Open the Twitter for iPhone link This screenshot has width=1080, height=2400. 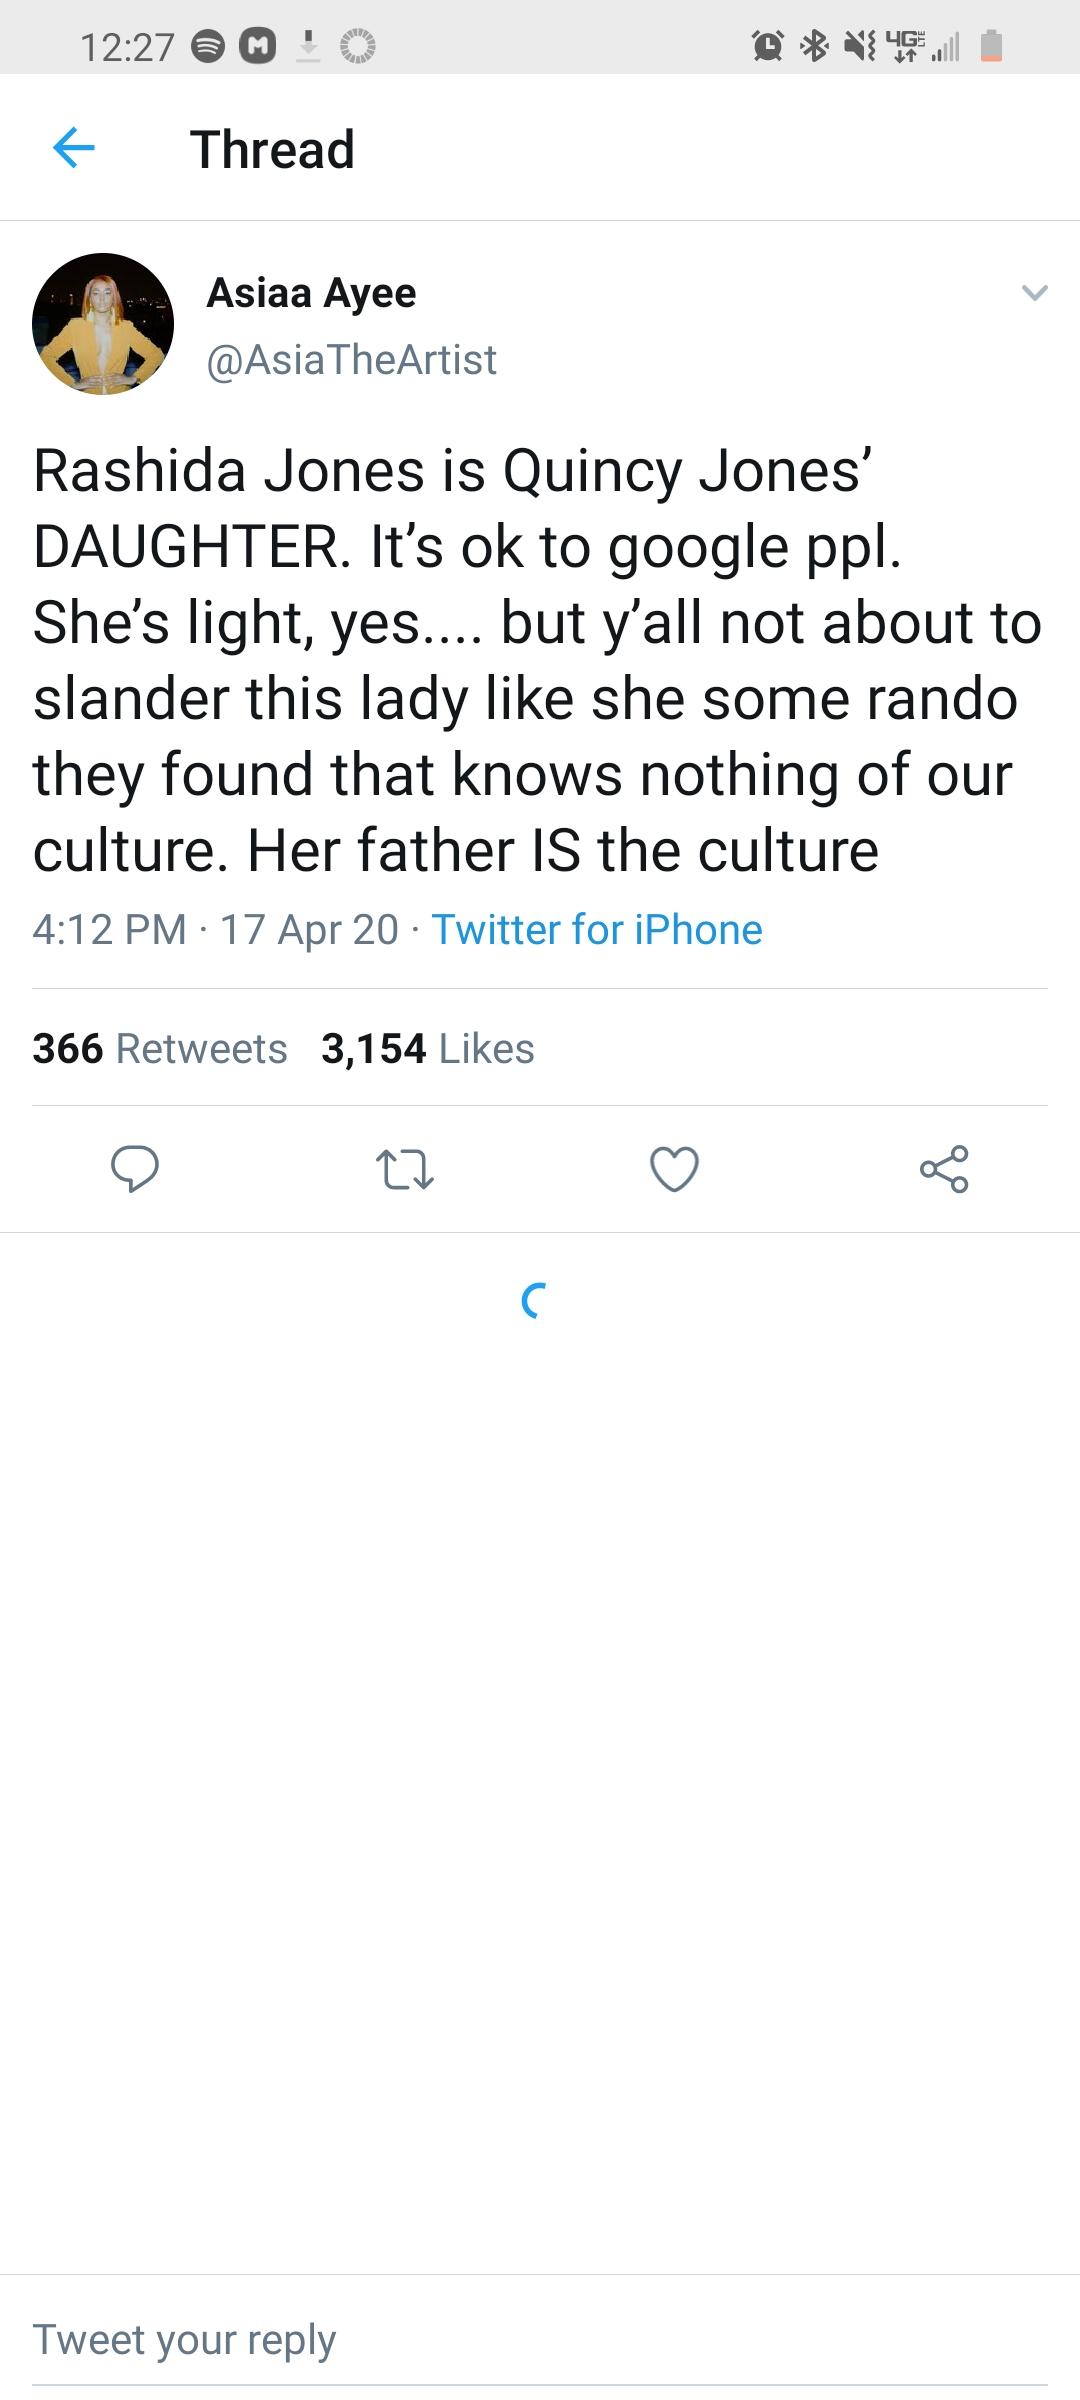tap(597, 929)
